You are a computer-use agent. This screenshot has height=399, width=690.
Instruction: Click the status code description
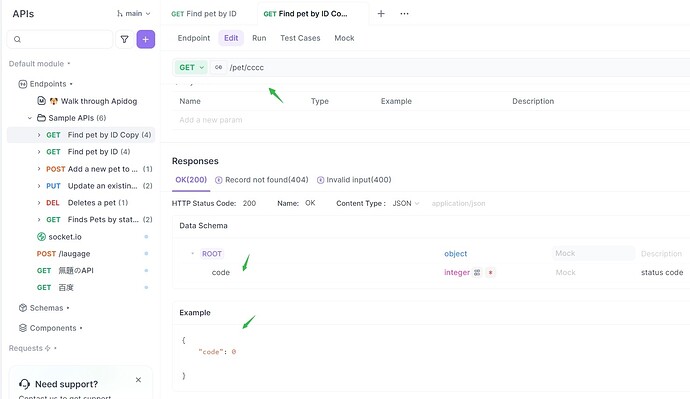[x=662, y=273]
